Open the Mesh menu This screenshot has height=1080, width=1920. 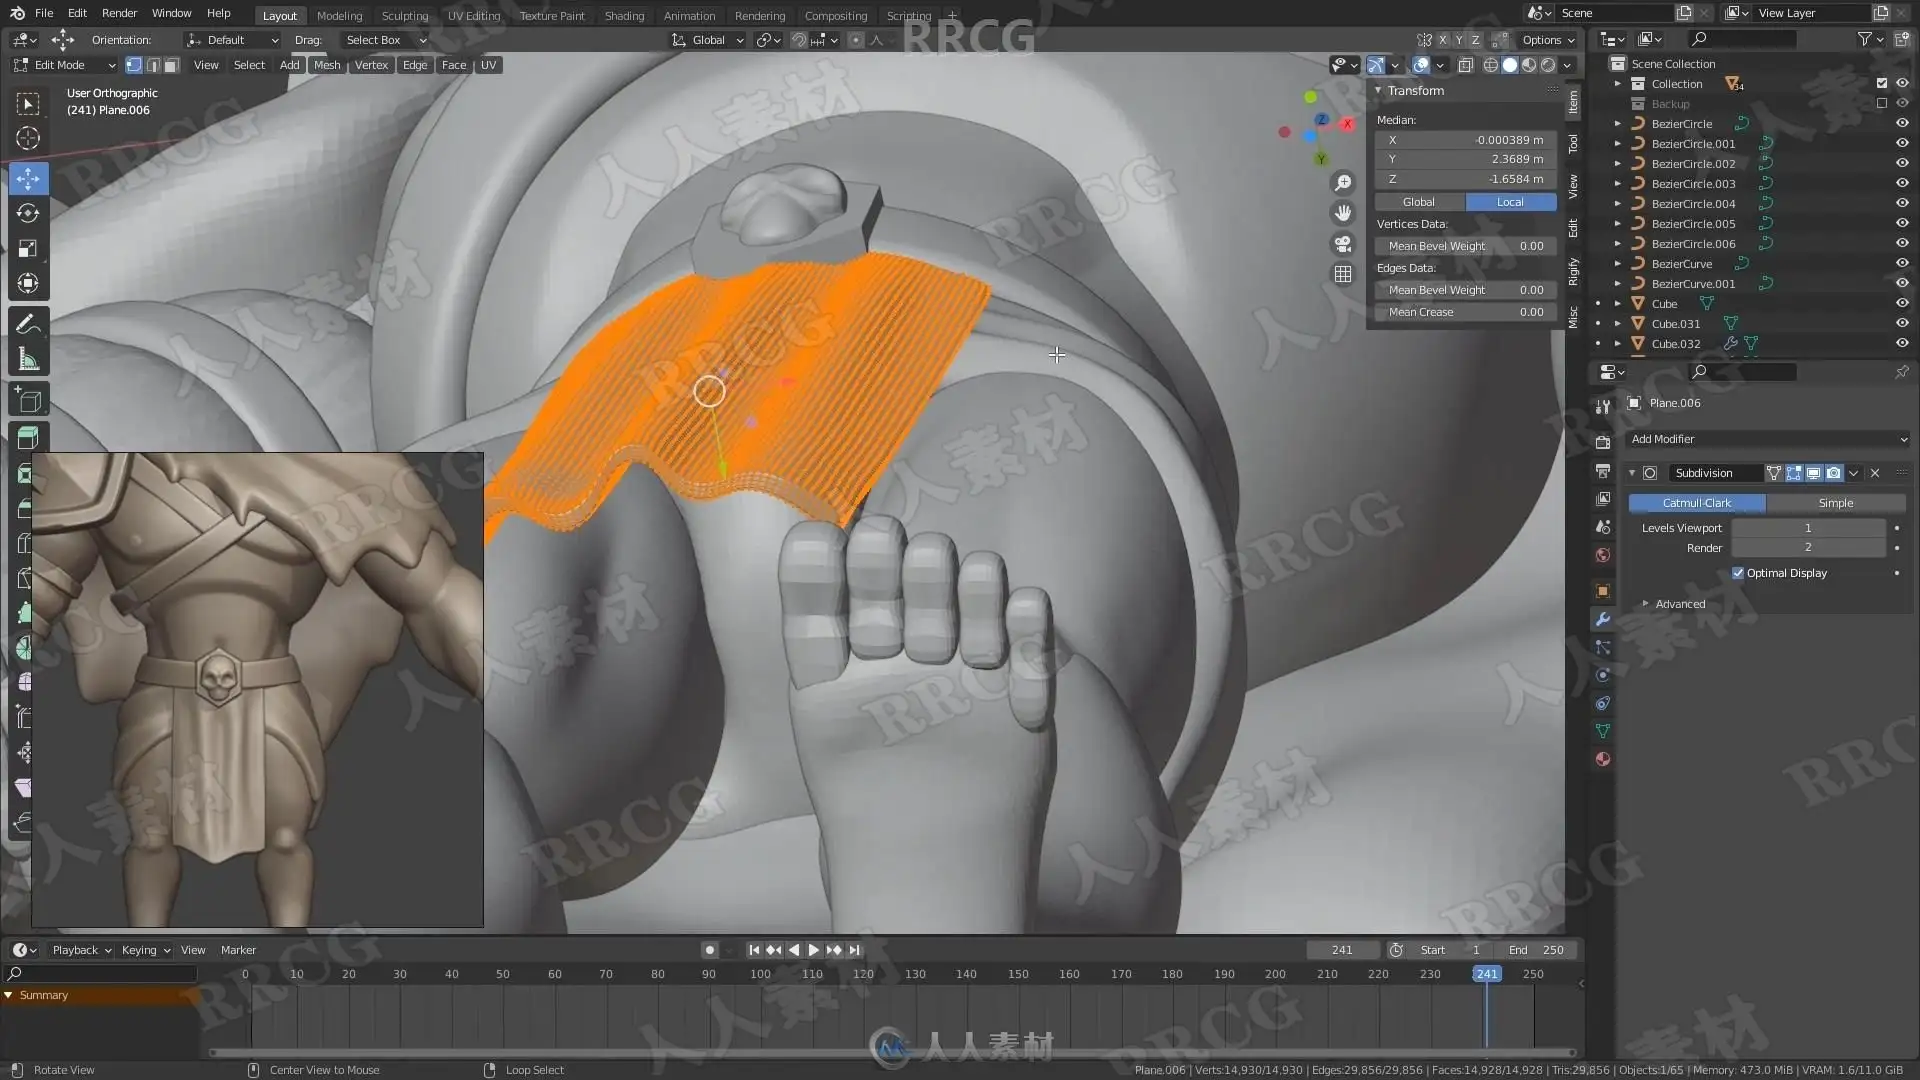[327, 65]
